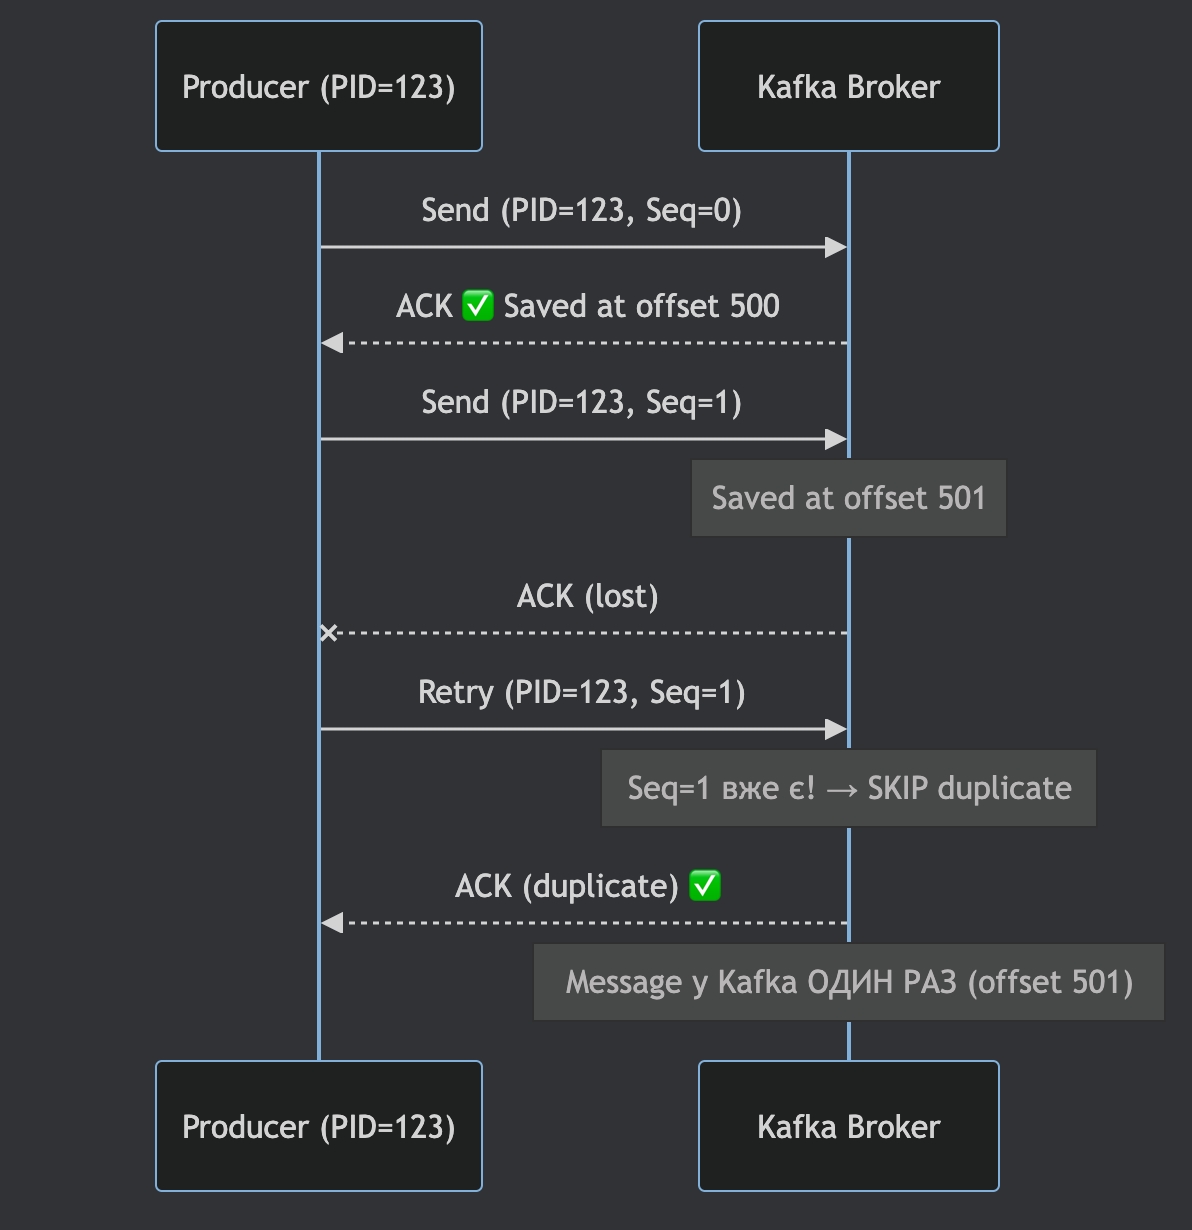
Task: Click the "Message у Kafka ОДИН РАЗ" note
Action: (x=848, y=982)
